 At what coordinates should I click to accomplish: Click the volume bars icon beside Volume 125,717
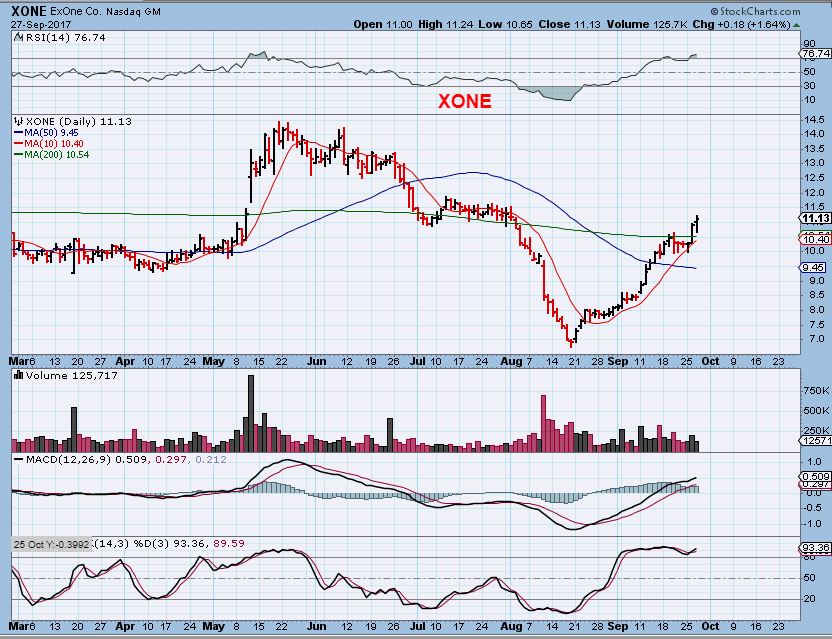[x=19, y=375]
